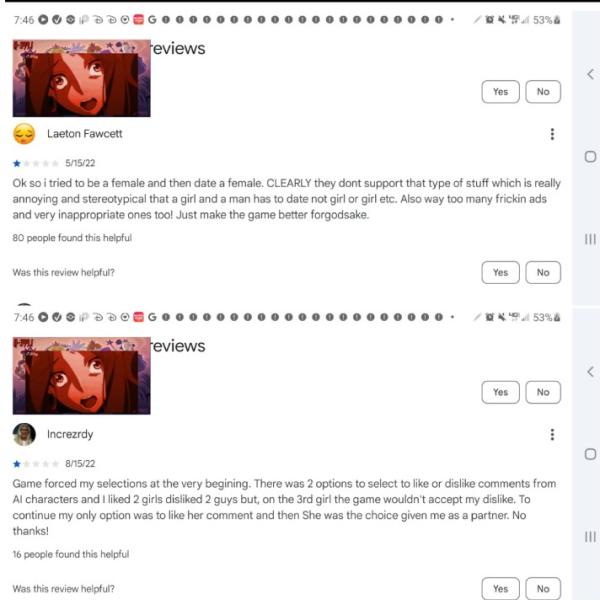The height and width of the screenshot is (600, 600).
Task: Click Laeton Fawcett's emoji avatar
Action: click(x=24, y=134)
